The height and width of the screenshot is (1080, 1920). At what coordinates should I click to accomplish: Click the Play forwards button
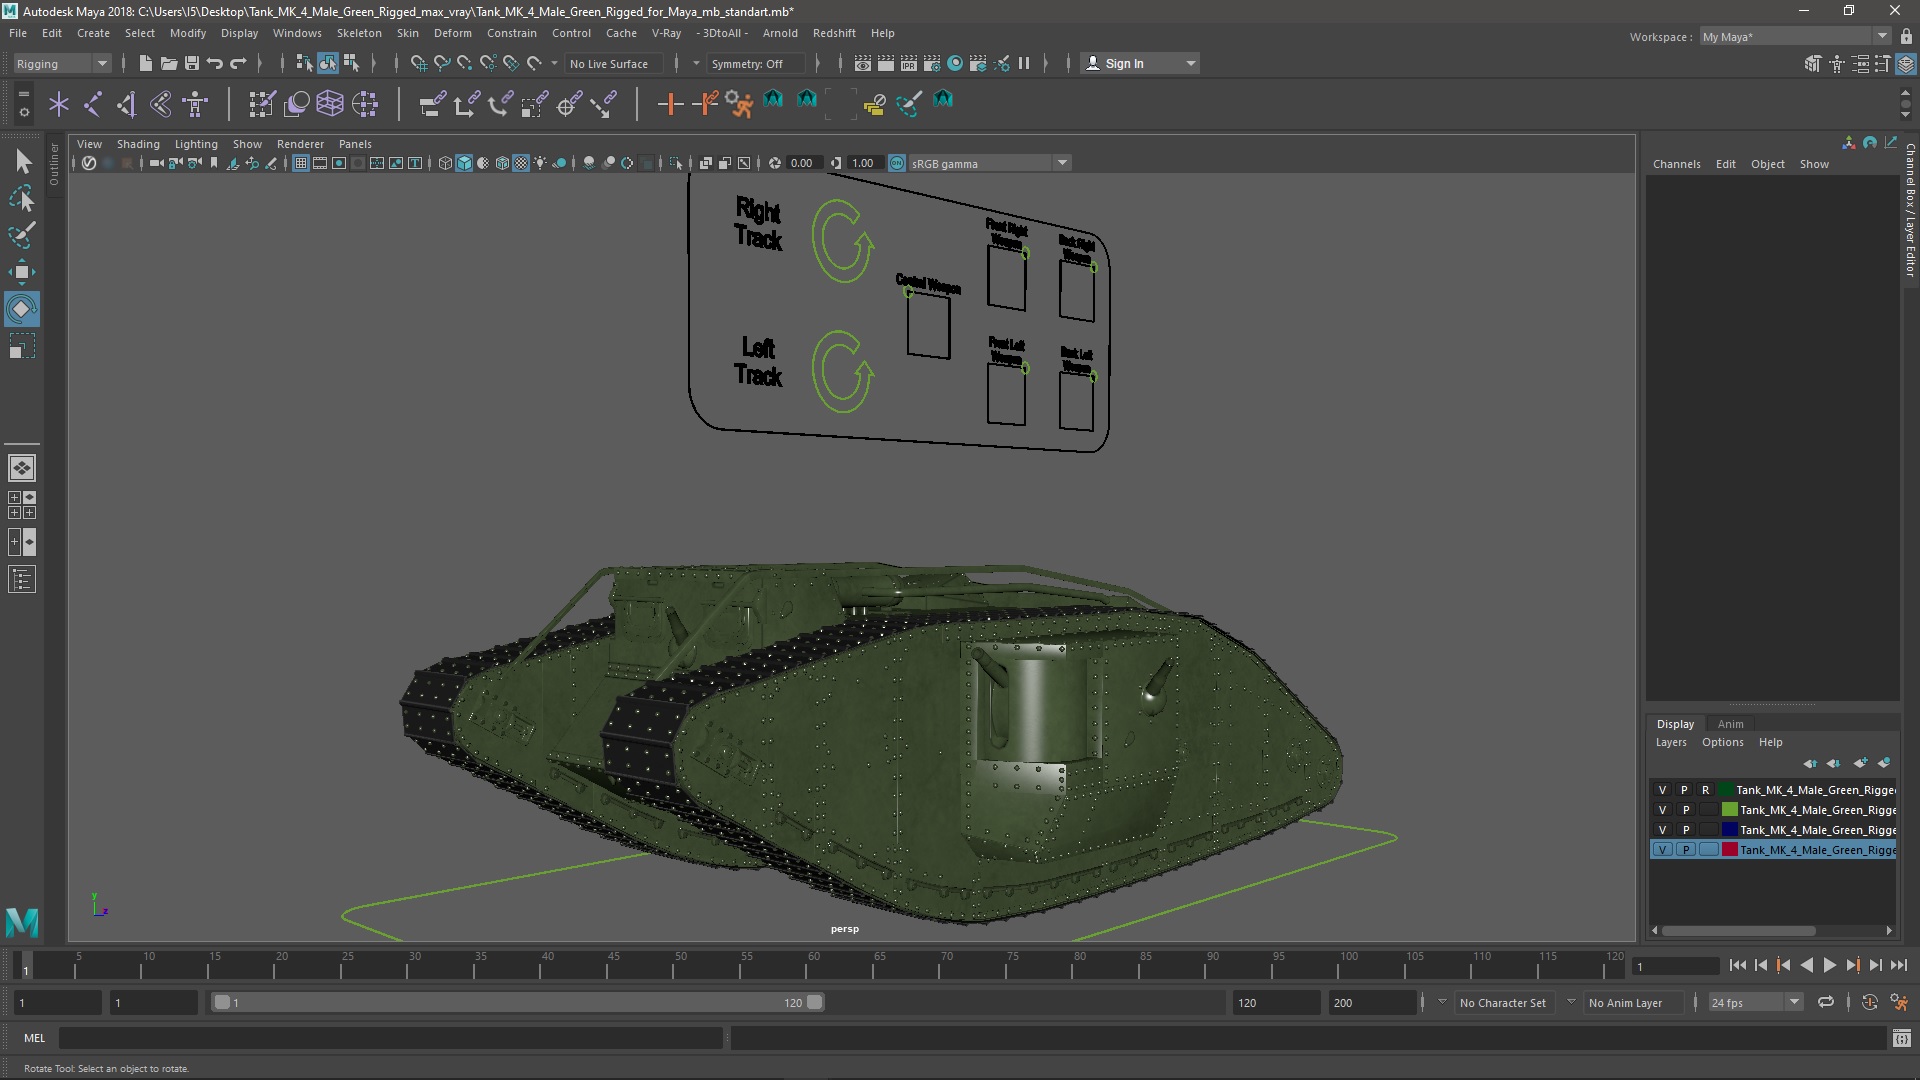point(1829,965)
